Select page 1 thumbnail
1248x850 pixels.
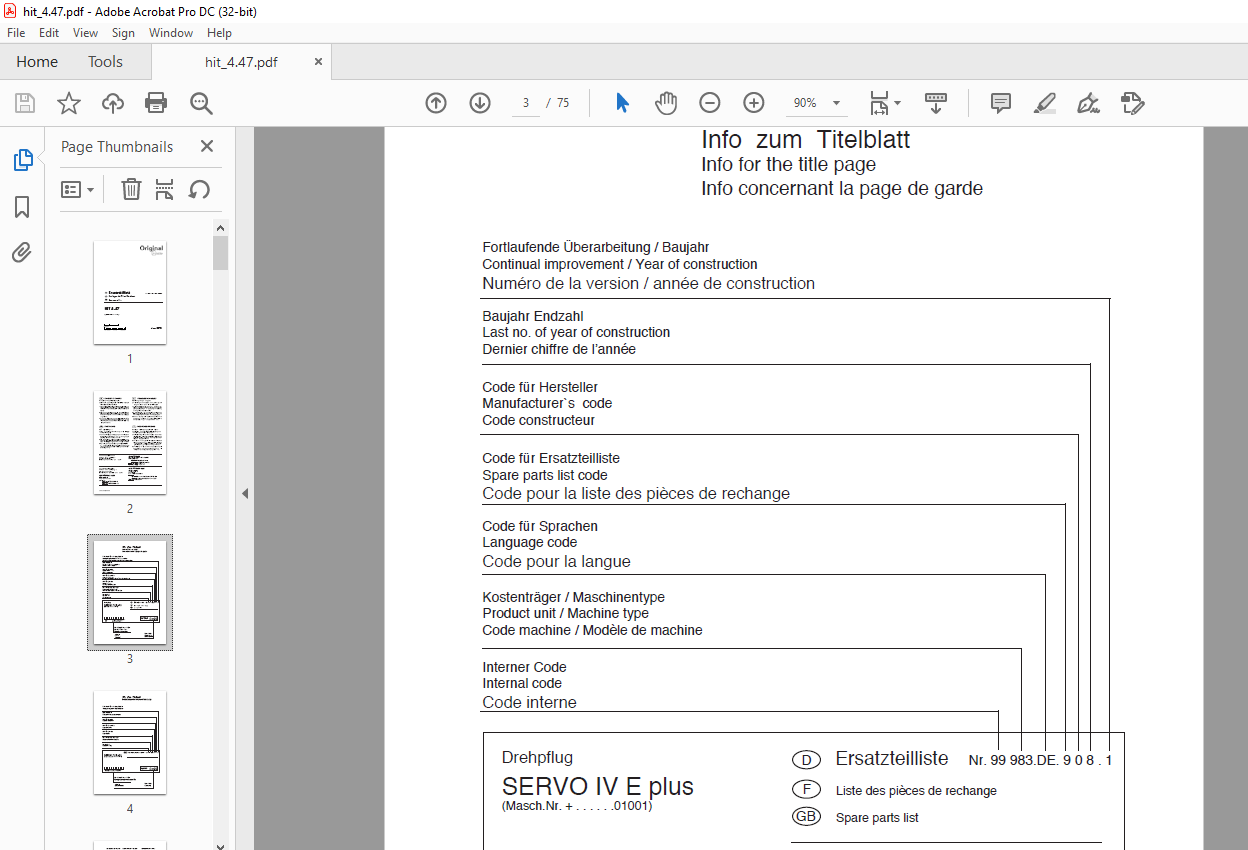click(130, 293)
